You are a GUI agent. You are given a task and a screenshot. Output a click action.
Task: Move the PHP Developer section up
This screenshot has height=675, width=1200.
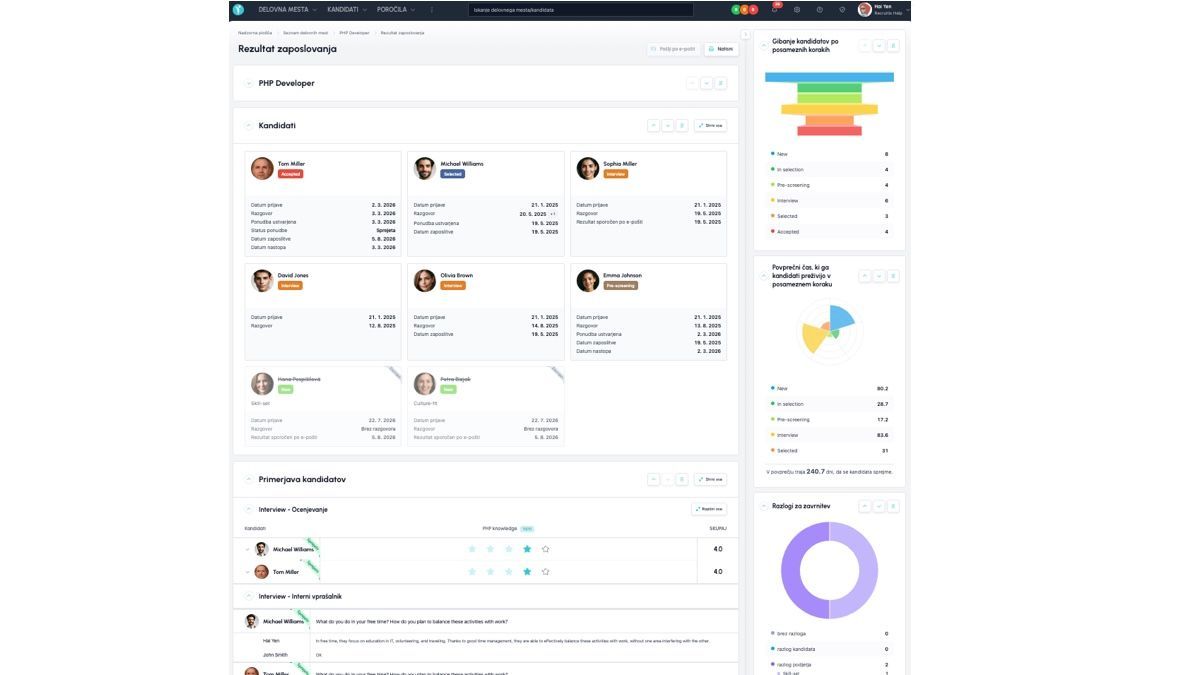point(692,83)
